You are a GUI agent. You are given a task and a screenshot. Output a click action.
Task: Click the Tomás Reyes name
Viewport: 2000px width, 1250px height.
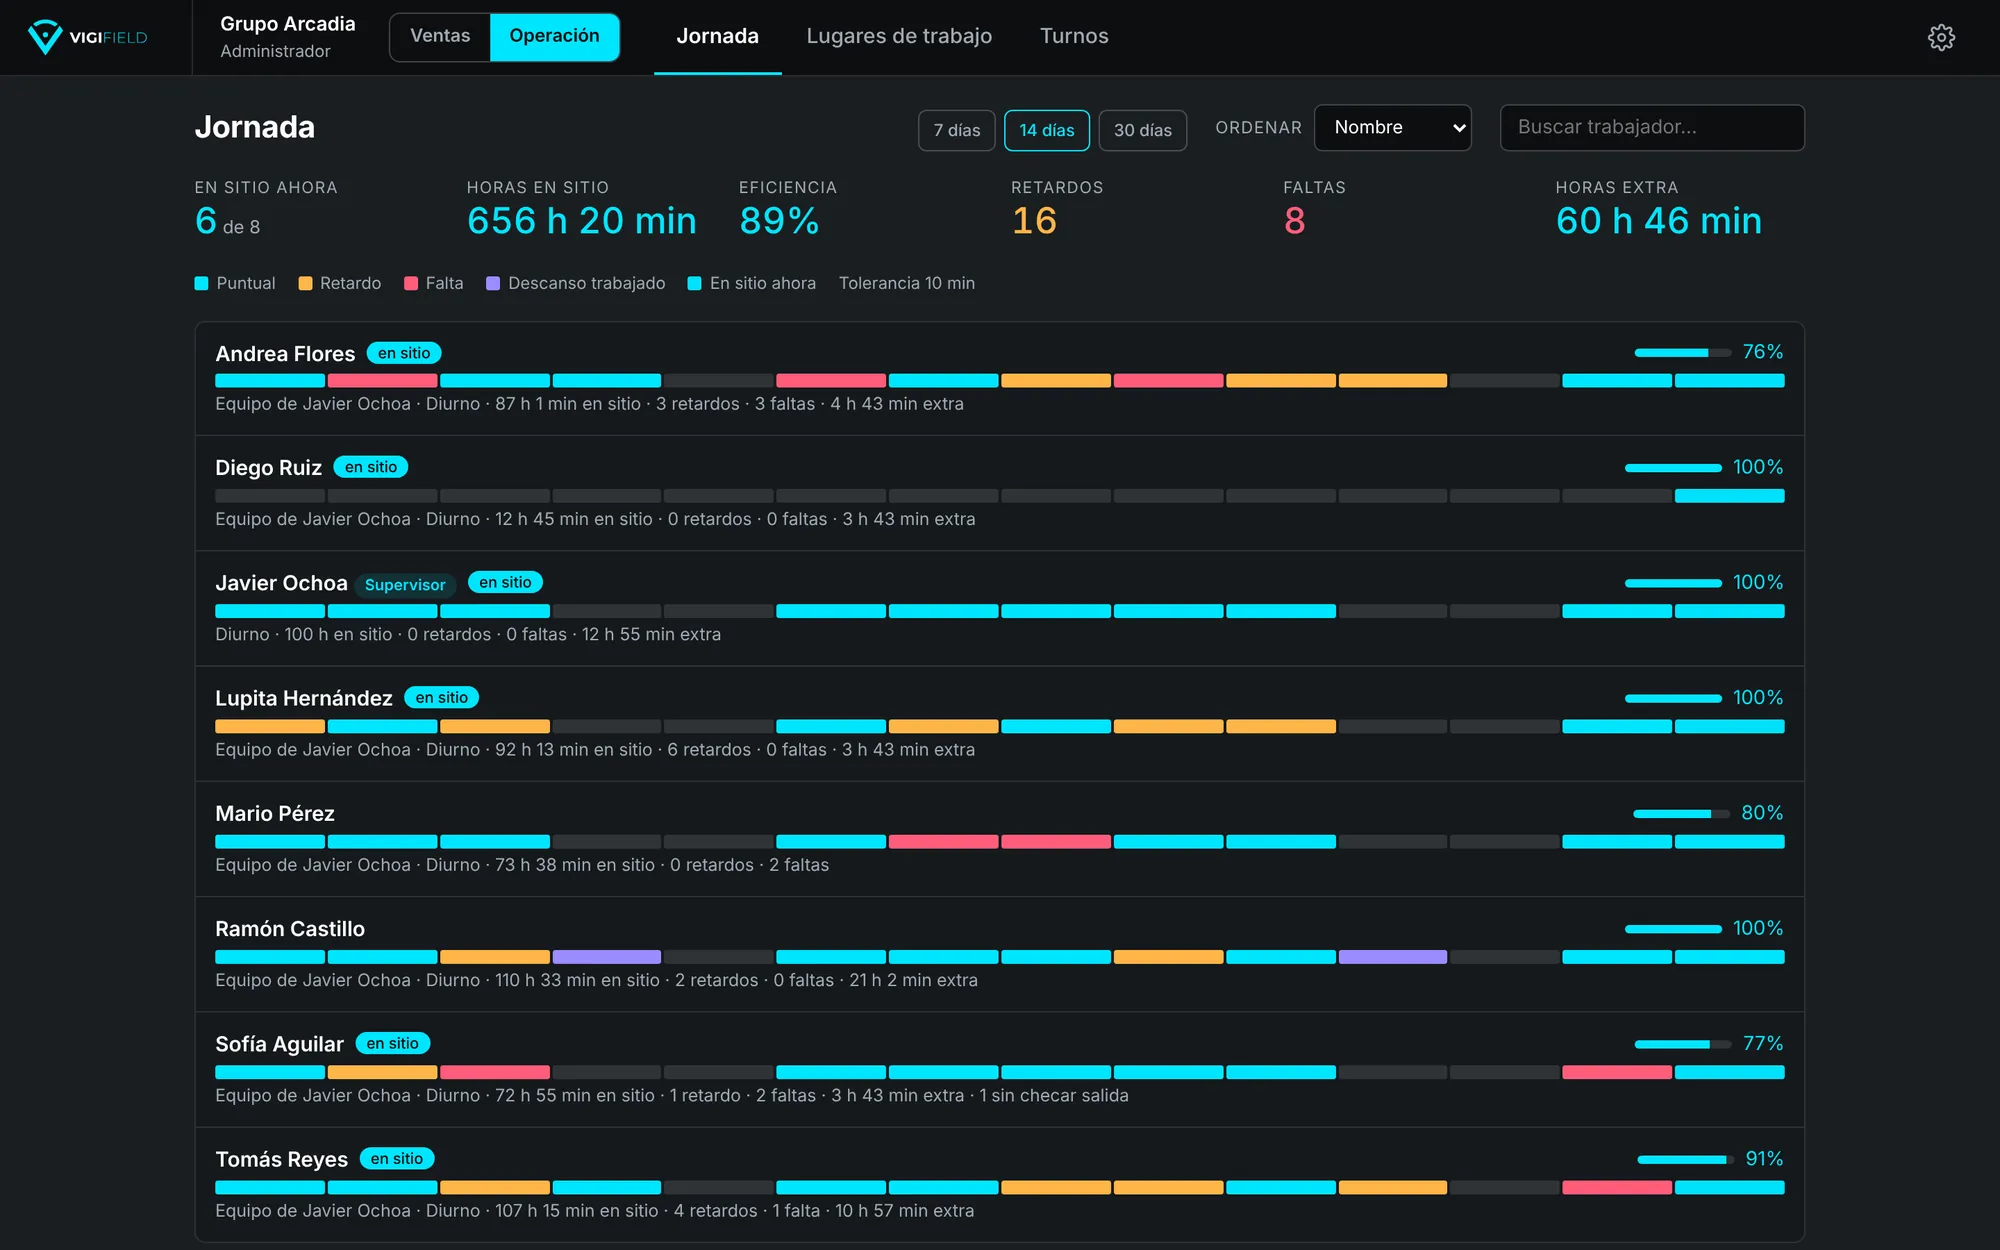[281, 1159]
